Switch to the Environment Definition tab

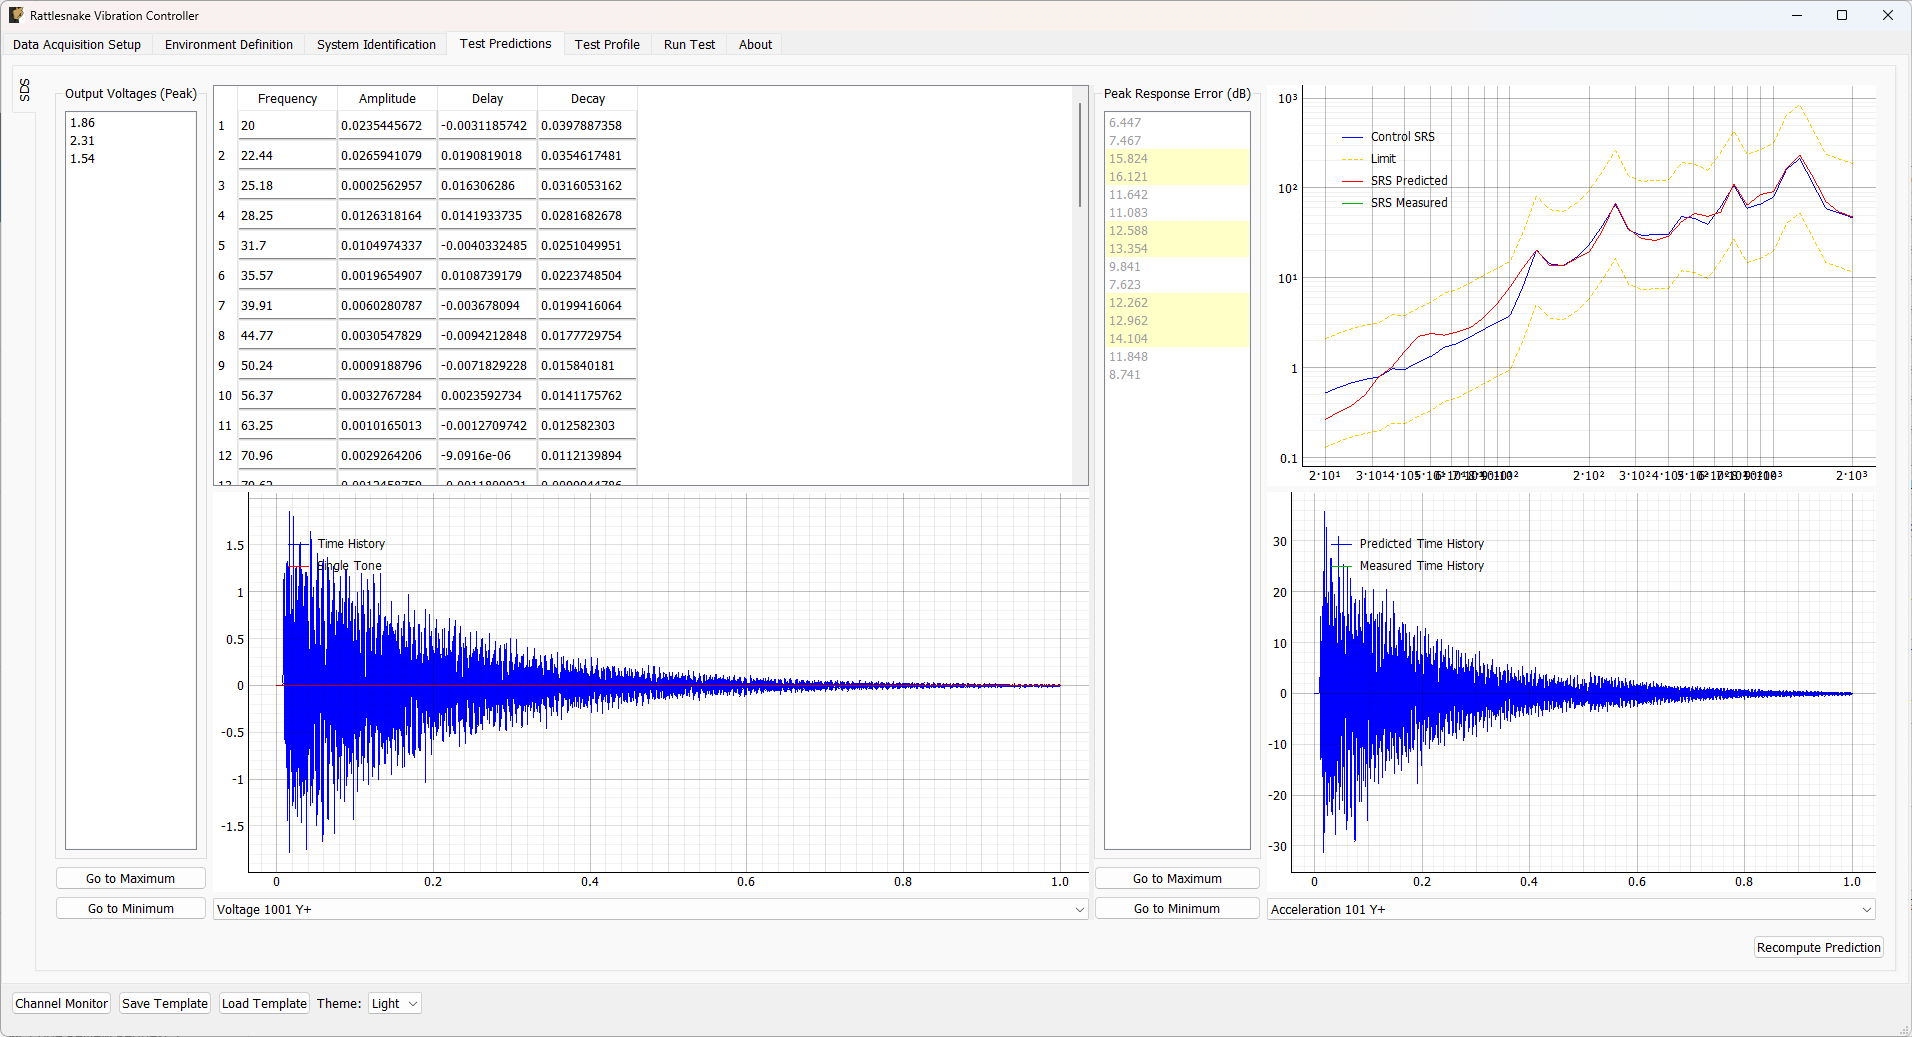(x=229, y=44)
